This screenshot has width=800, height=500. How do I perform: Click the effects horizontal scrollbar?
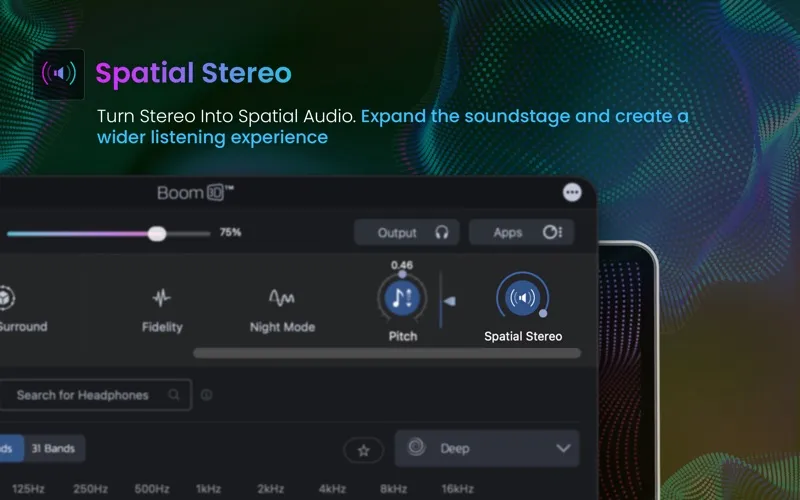[387, 353]
